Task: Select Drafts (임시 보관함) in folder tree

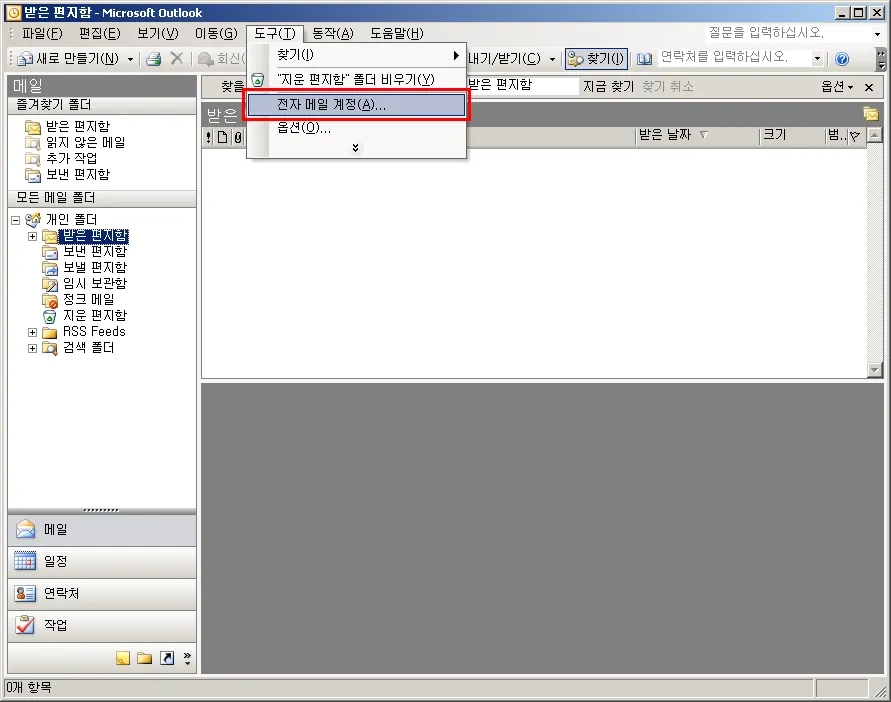Action: (85, 283)
